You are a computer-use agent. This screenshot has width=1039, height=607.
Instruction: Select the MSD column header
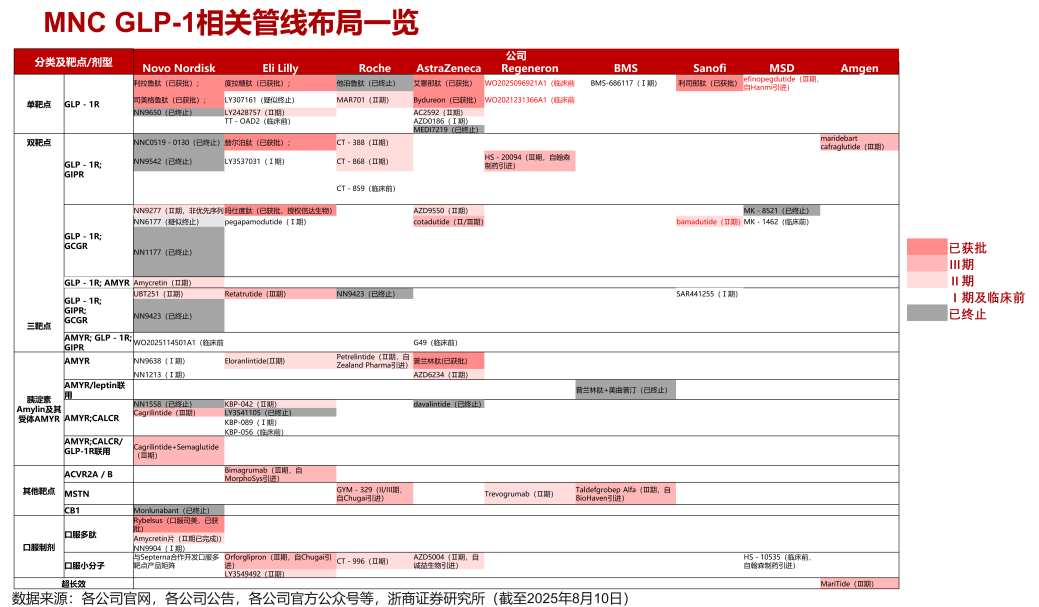(781, 68)
